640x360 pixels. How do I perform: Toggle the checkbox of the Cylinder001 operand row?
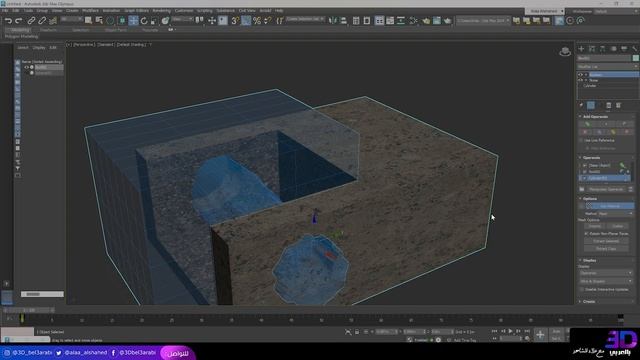coord(584,178)
